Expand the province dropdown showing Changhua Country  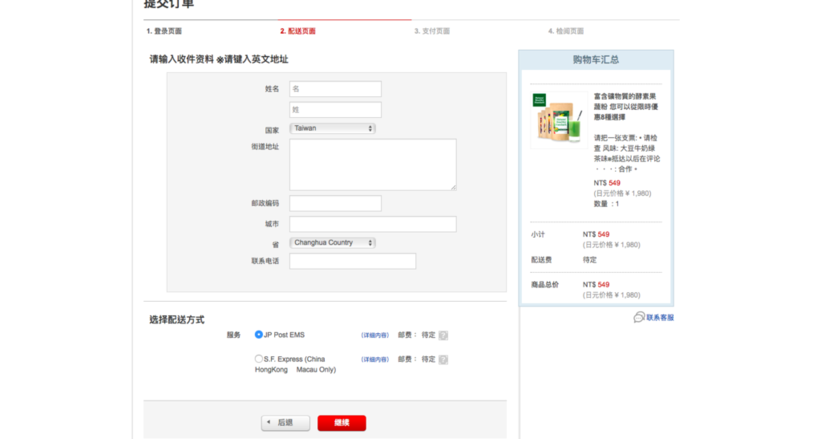[x=332, y=243]
